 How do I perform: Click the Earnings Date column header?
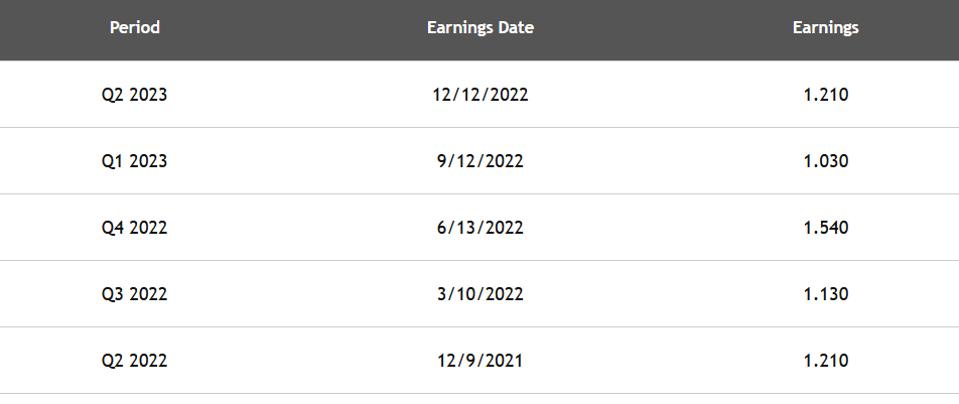pos(480,28)
